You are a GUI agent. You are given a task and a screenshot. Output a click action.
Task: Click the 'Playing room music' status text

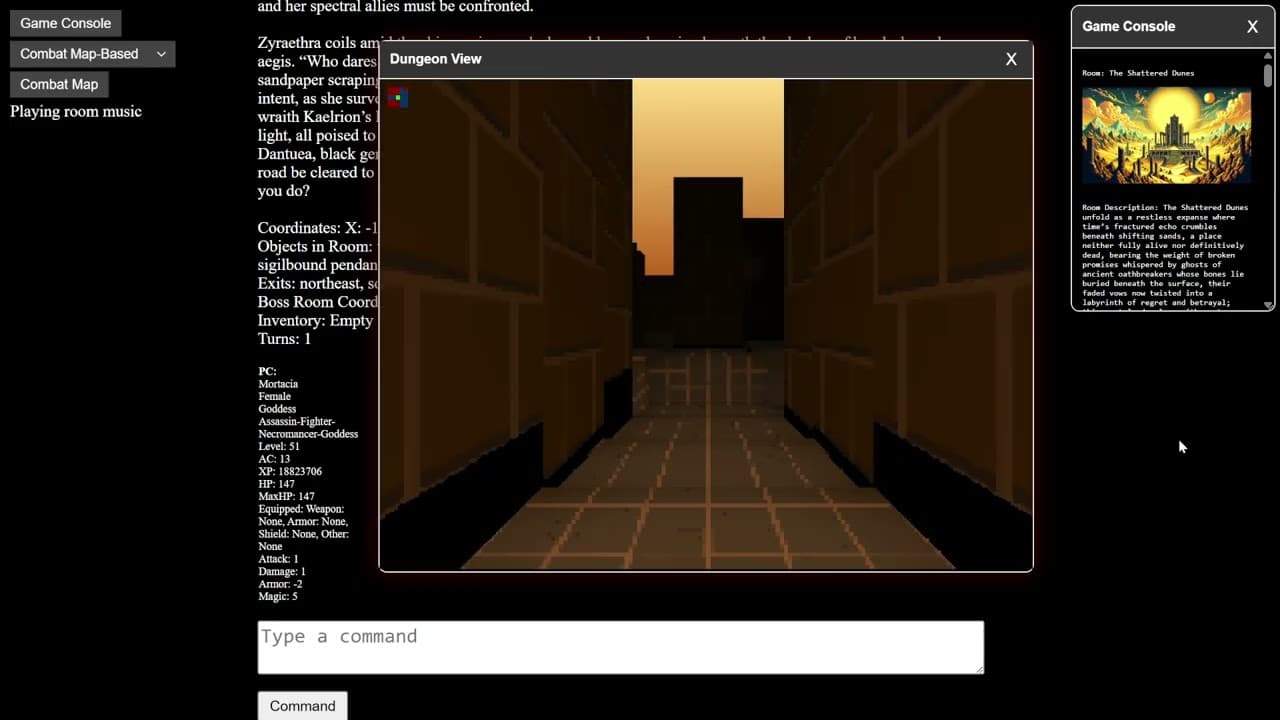pyautogui.click(x=76, y=111)
